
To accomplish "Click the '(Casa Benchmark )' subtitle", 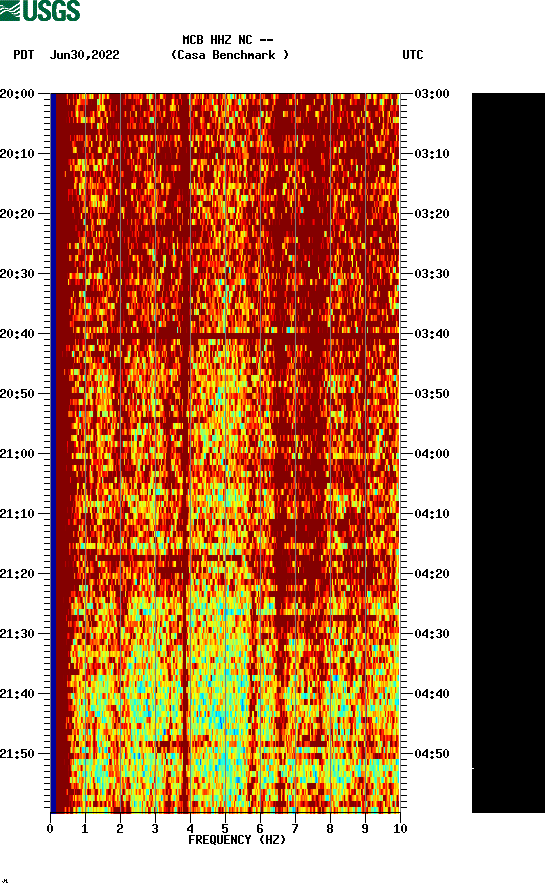I will click(x=230, y=55).
